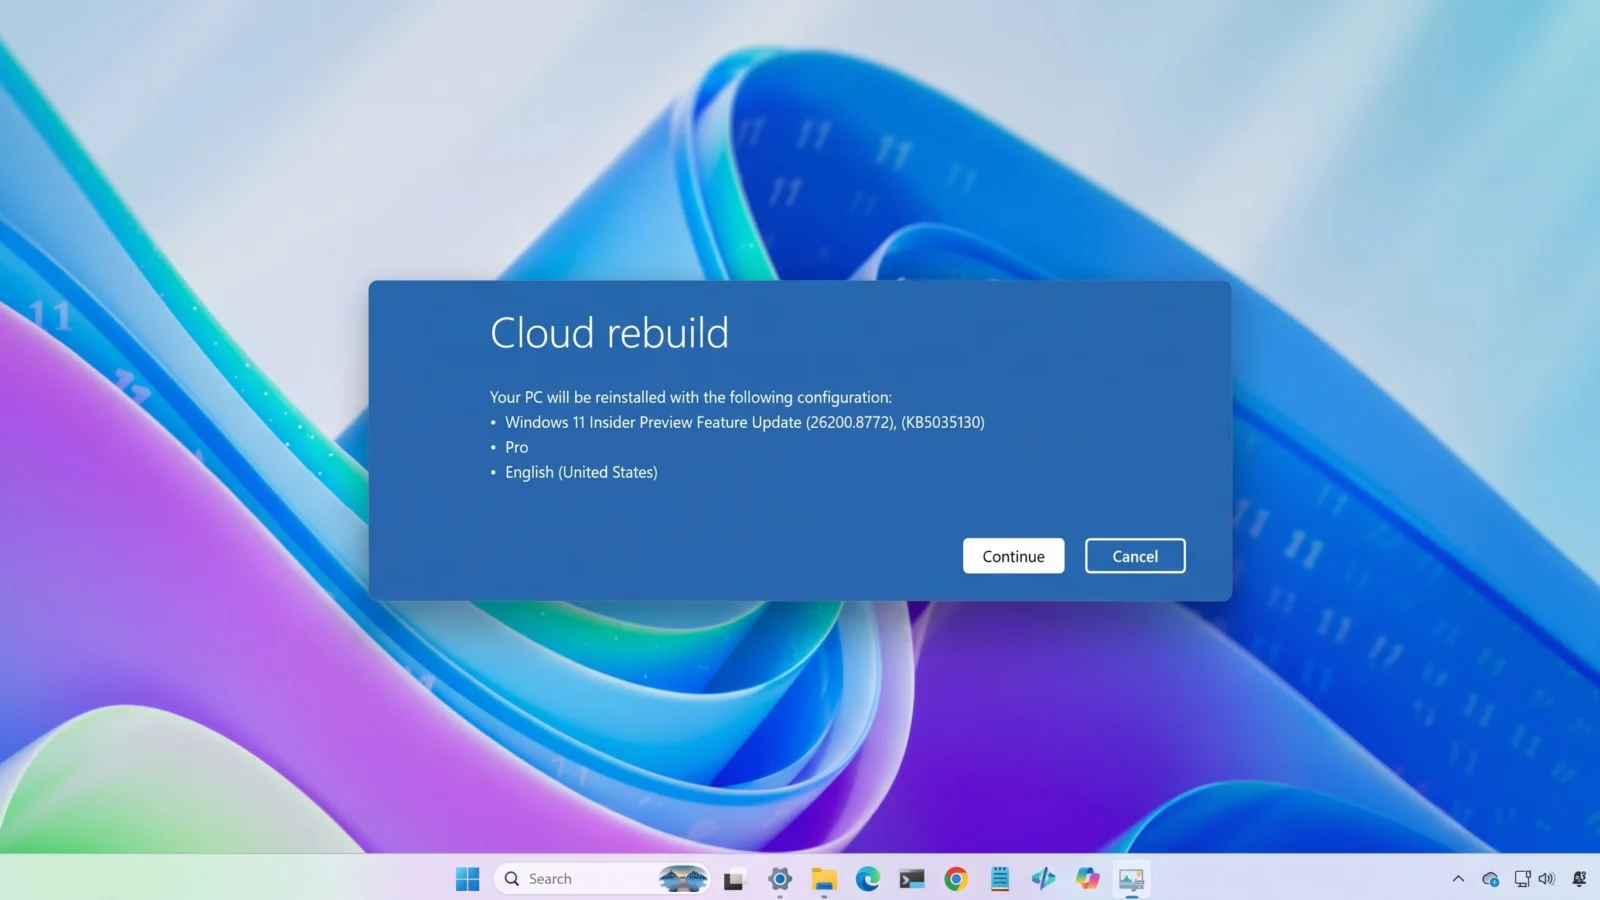Select the active picture app icon
The image size is (1600, 900).
click(x=1131, y=879)
